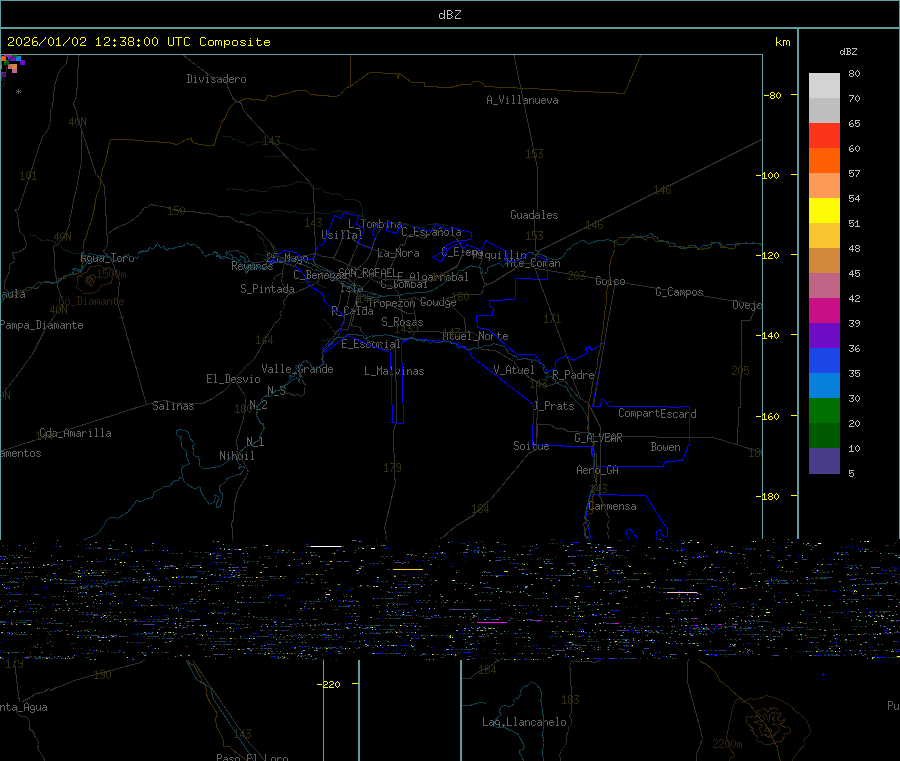Click the Bowen town label
This screenshot has width=900, height=761.
[x=665, y=447]
